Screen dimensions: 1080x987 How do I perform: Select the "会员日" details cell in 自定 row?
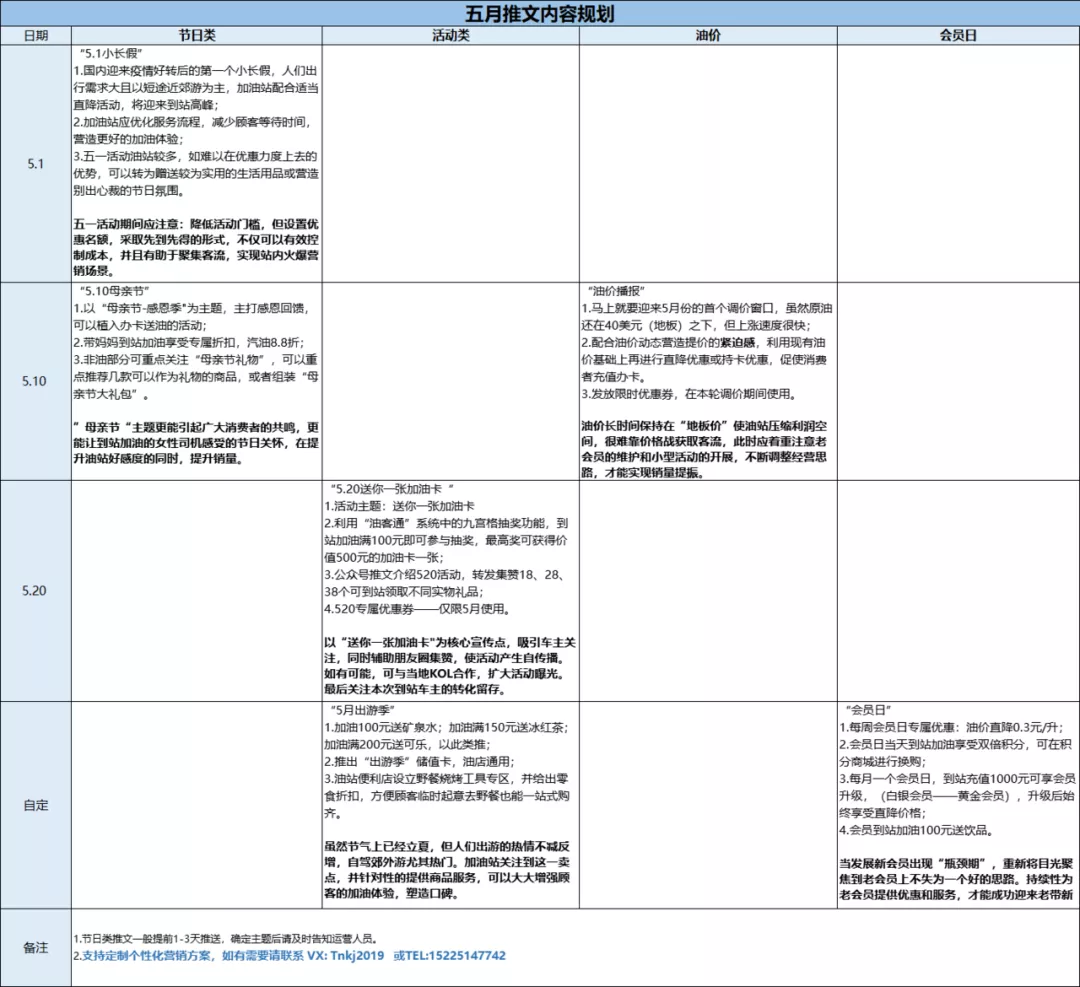click(957, 804)
